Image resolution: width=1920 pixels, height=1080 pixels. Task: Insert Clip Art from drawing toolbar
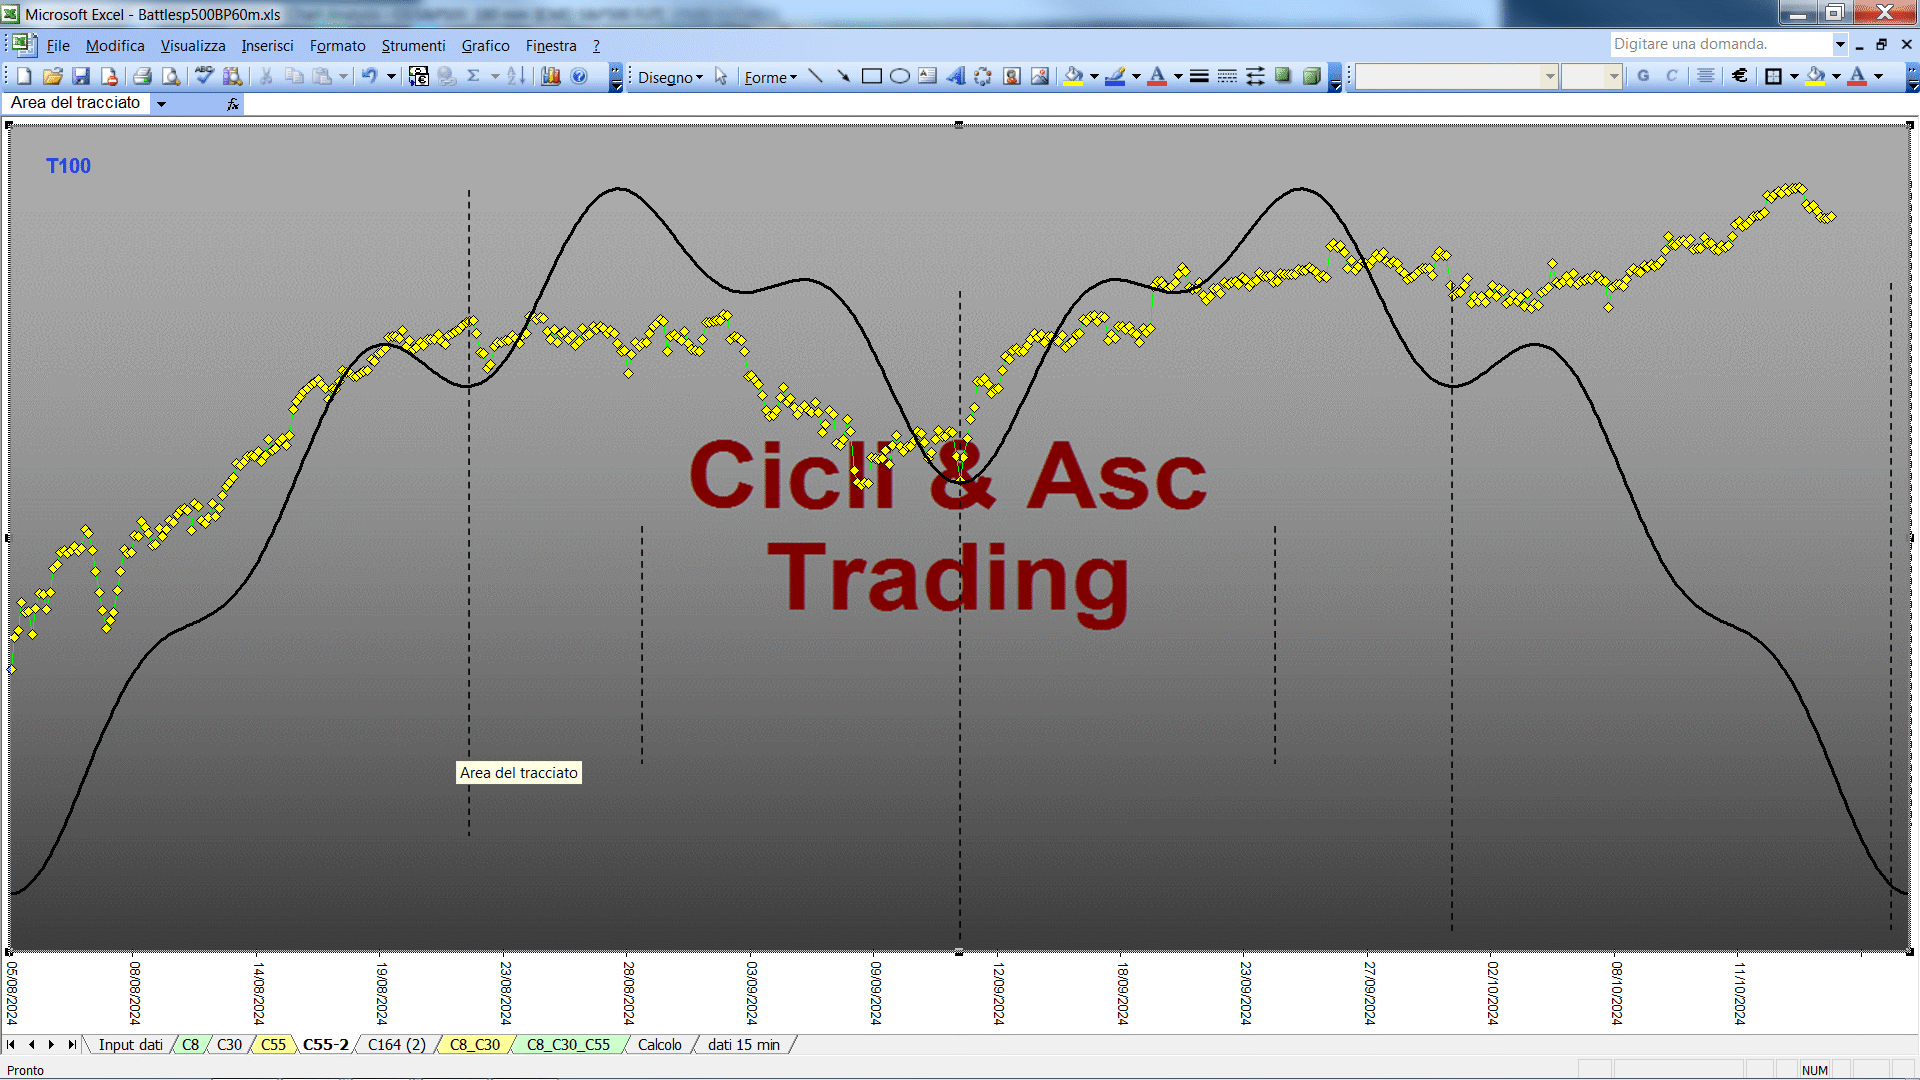(1012, 77)
